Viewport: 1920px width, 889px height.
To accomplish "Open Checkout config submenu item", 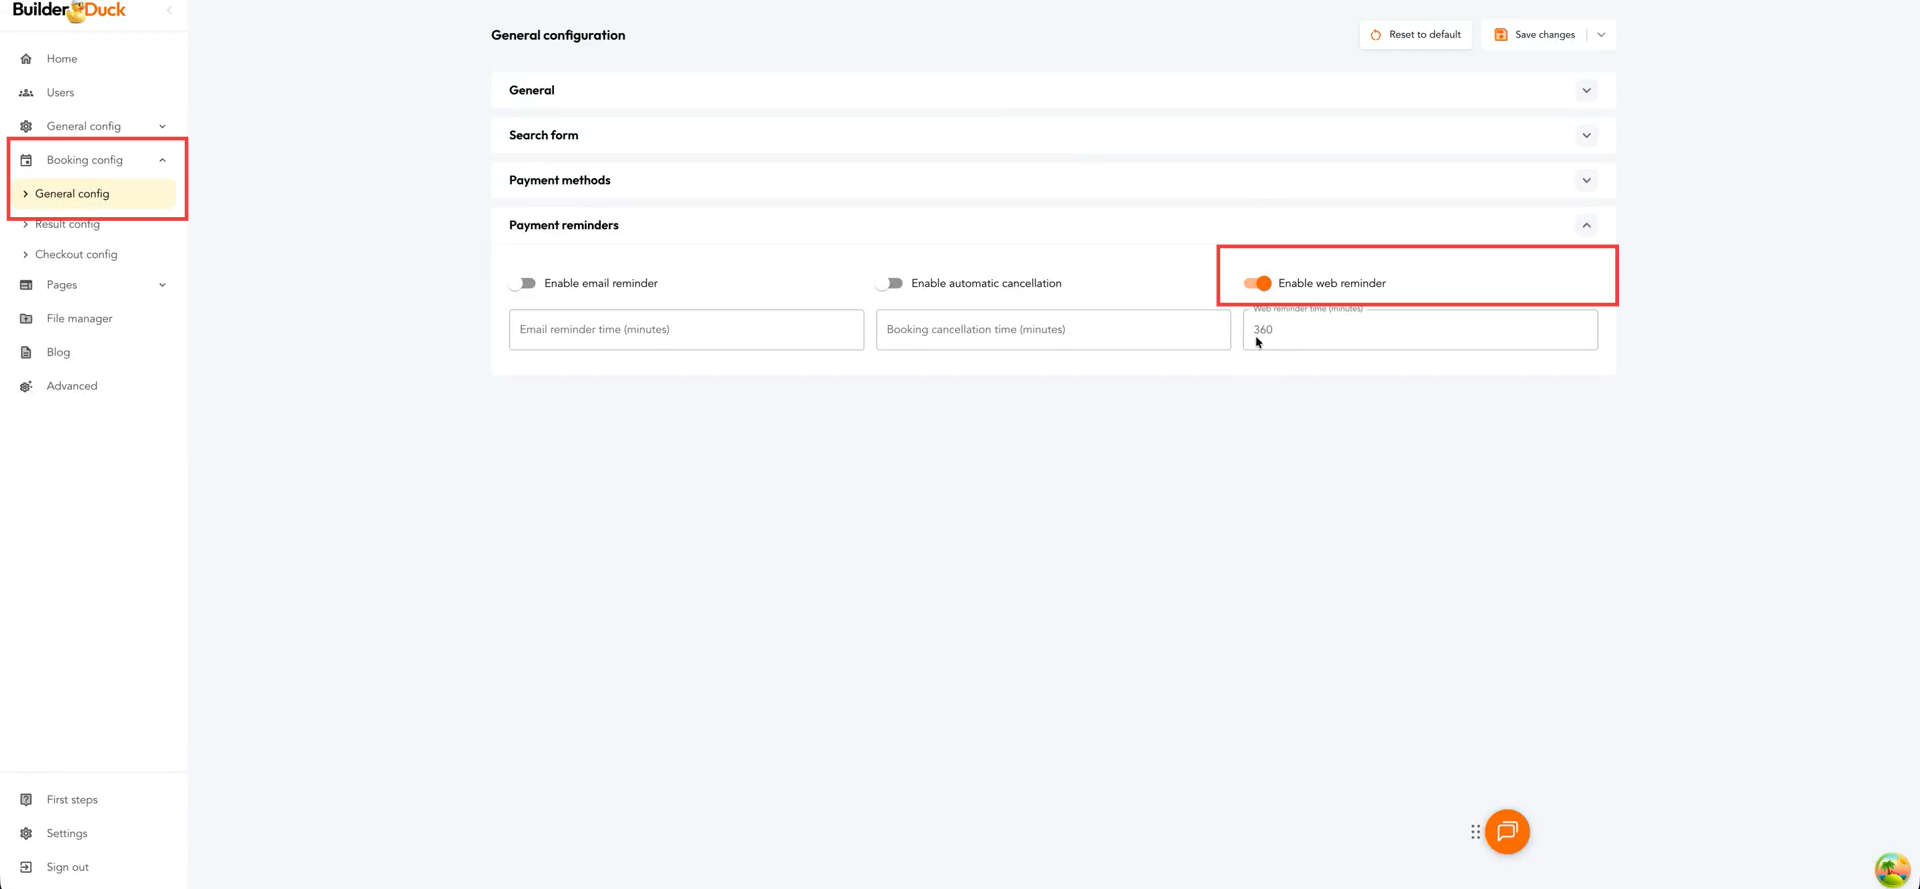I will (76, 255).
